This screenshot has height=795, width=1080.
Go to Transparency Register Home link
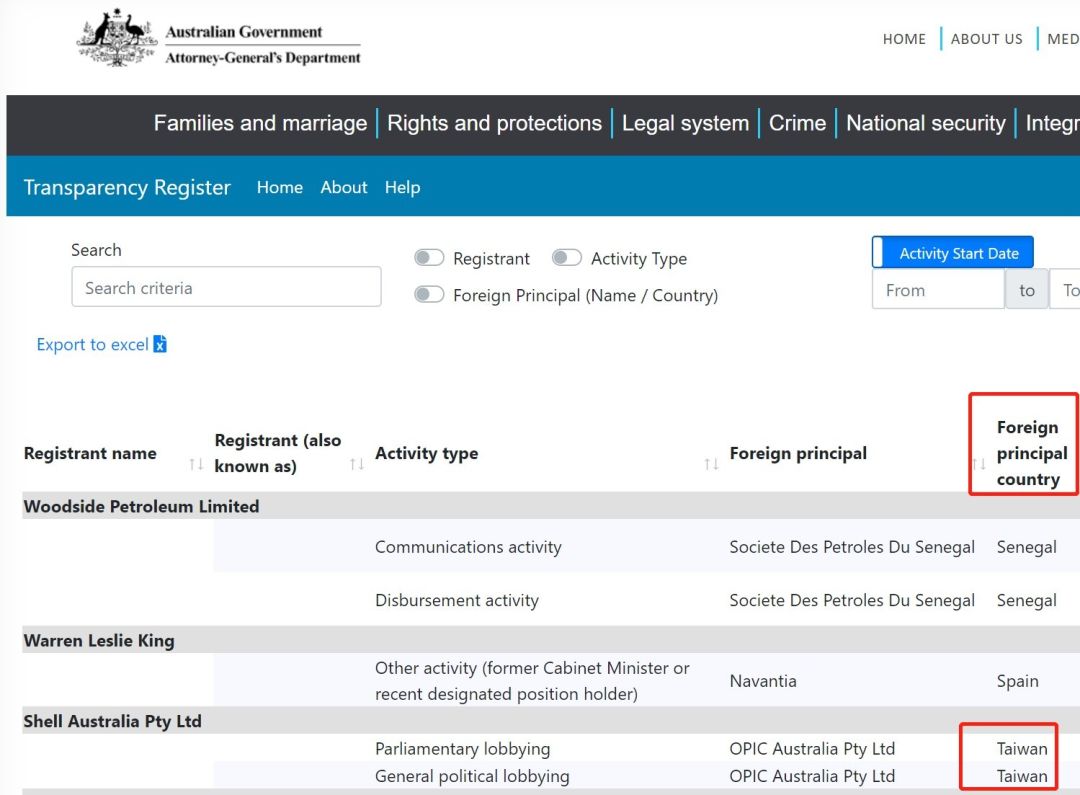tap(280, 187)
